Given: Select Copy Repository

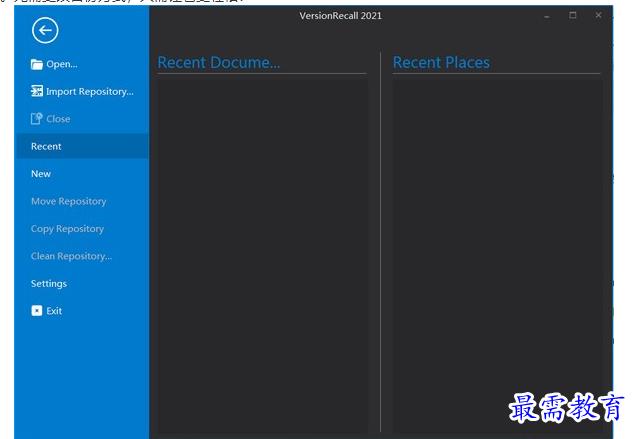Looking at the screenshot, I should (67, 229).
